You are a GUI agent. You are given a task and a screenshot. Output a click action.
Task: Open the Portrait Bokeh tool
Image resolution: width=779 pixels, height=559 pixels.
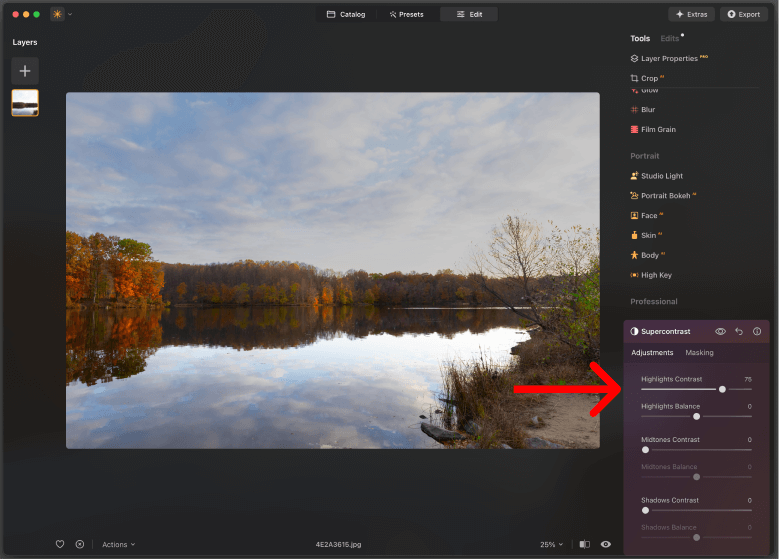pos(663,196)
